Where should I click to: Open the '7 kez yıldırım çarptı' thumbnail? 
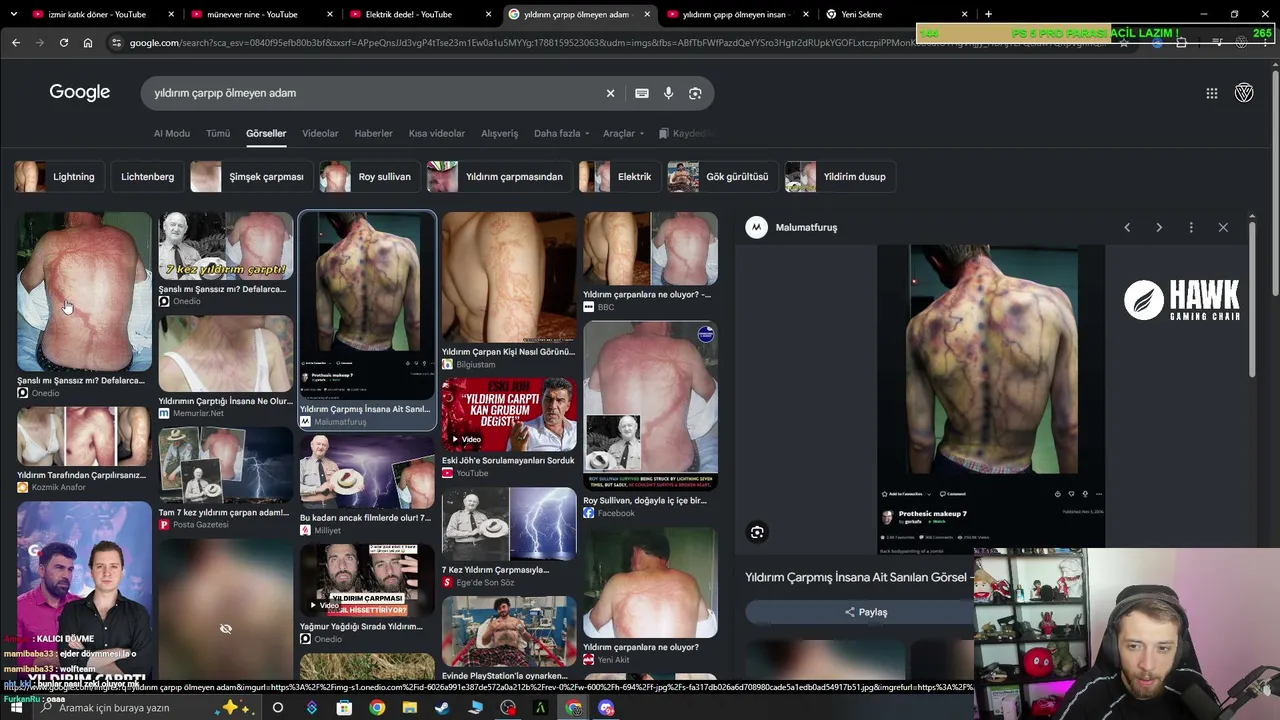[x=226, y=246]
